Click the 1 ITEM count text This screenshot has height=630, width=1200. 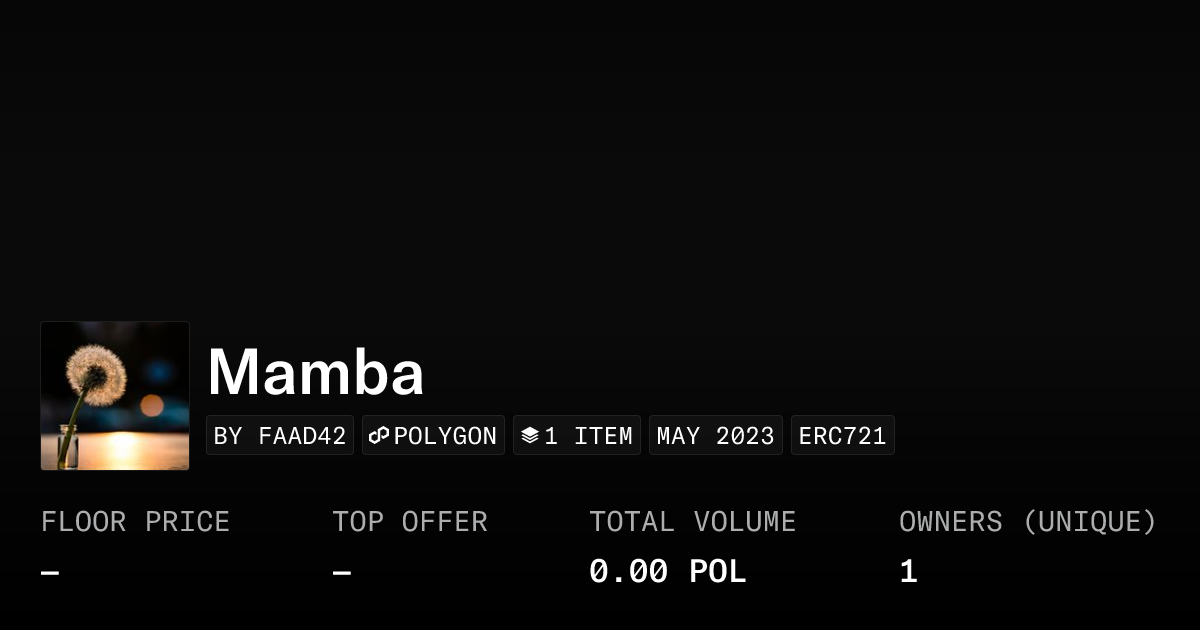point(588,436)
